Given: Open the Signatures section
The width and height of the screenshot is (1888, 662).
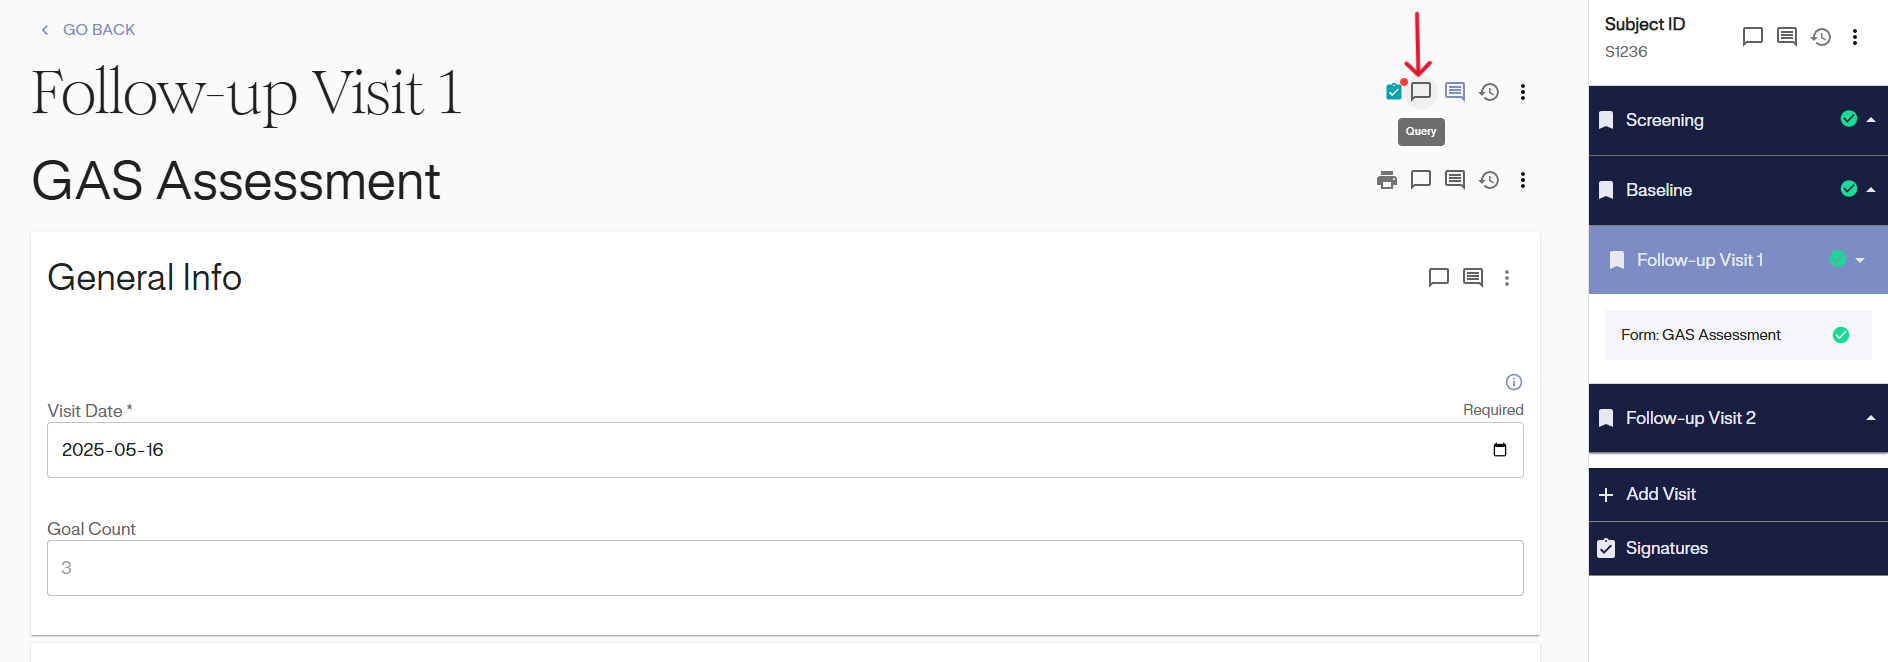Looking at the screenshot, I should tap(1666, 548).
